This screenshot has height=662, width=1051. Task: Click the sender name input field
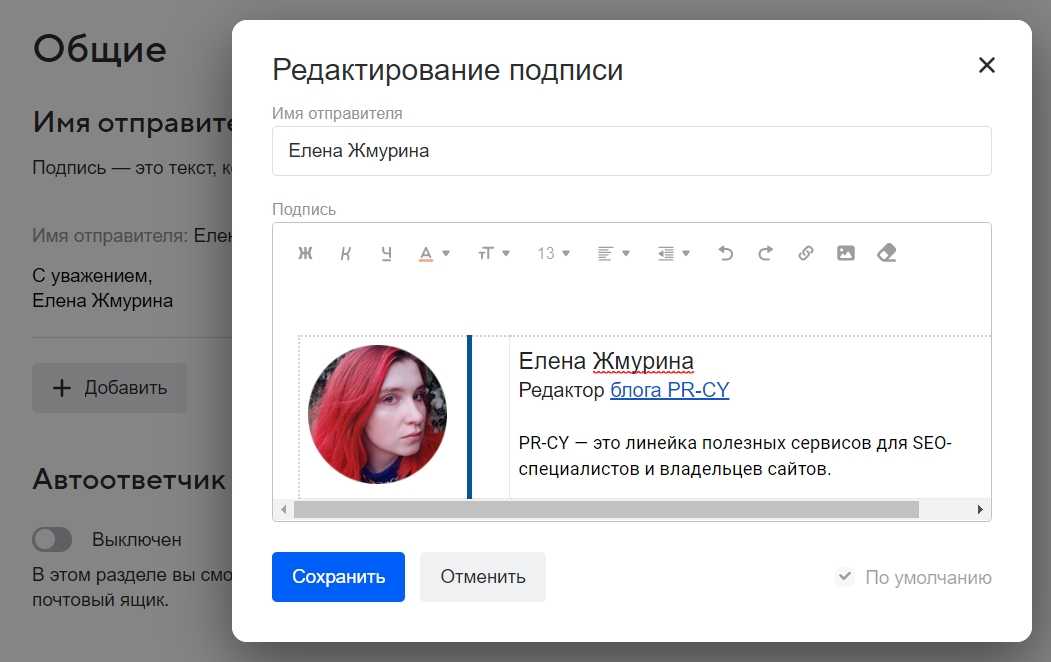(631, 151)
